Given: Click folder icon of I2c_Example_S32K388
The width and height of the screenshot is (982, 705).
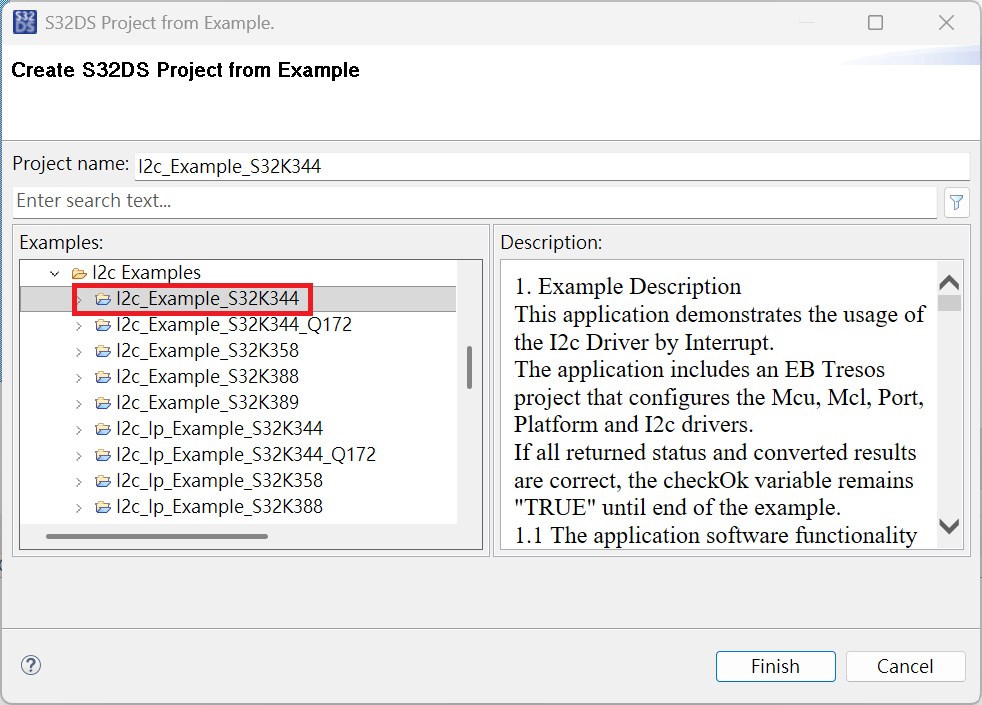Looking at the screenshot, I should click(x=103, y=377).
